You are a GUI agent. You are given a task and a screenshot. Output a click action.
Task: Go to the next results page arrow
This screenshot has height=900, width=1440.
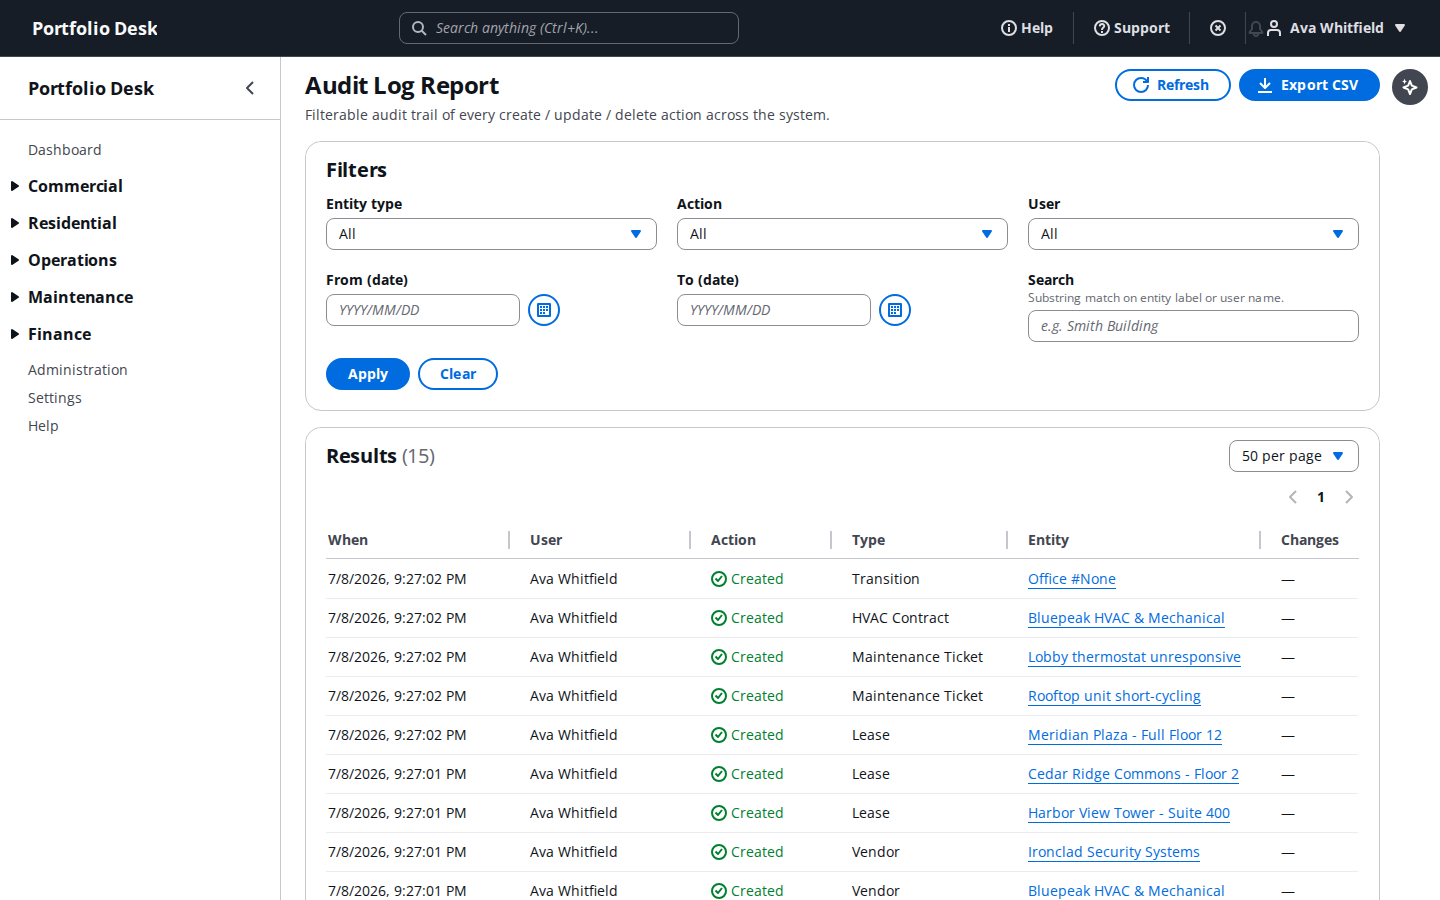pos(1349,497)
